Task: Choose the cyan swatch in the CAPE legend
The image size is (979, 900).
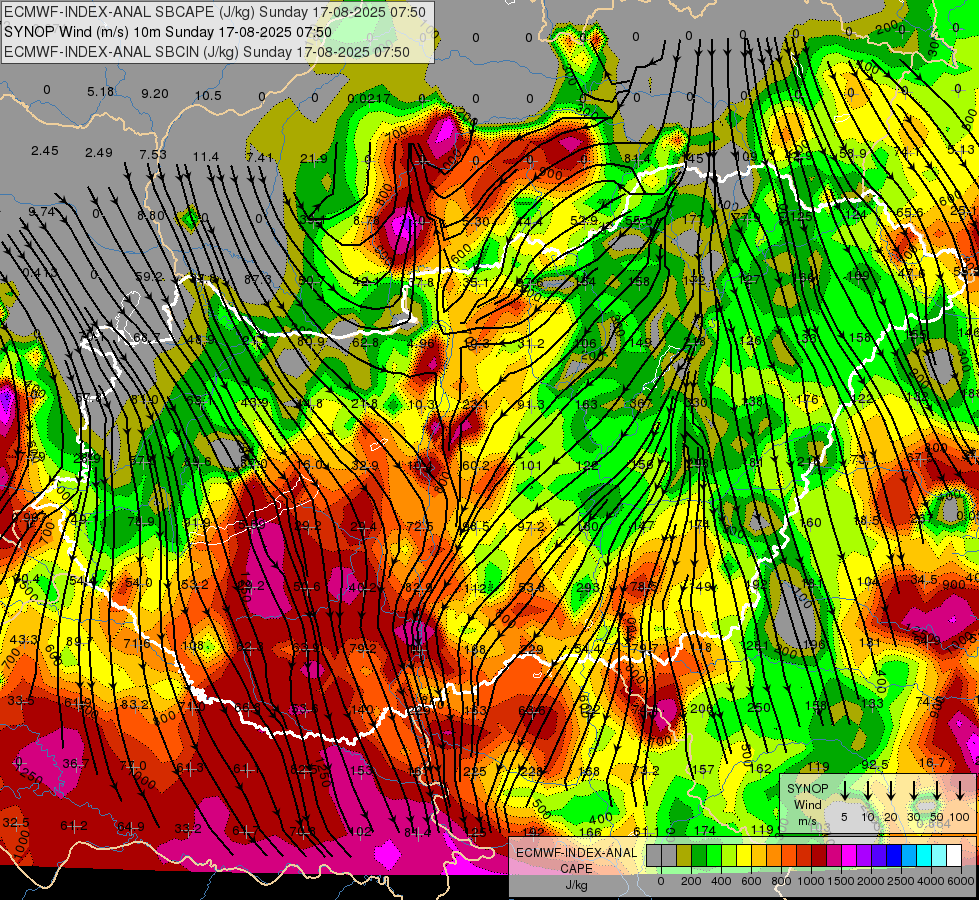Action: (923, 855)
